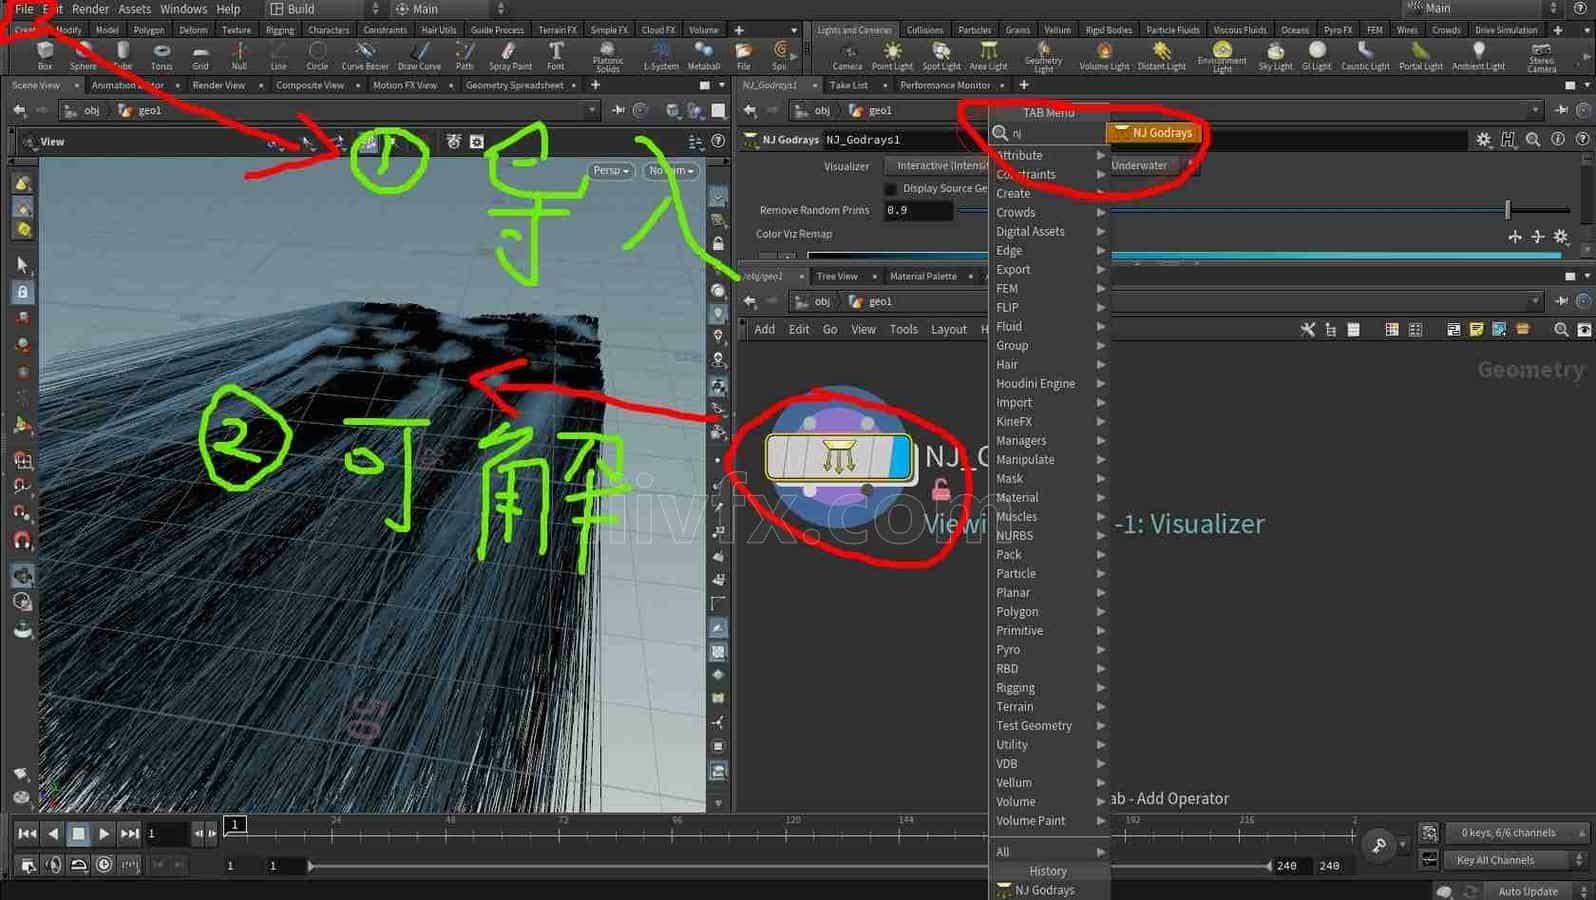The image size is (1596, 900).
Task: Select the Null shelf tool
Action: (x=239, y=56)
